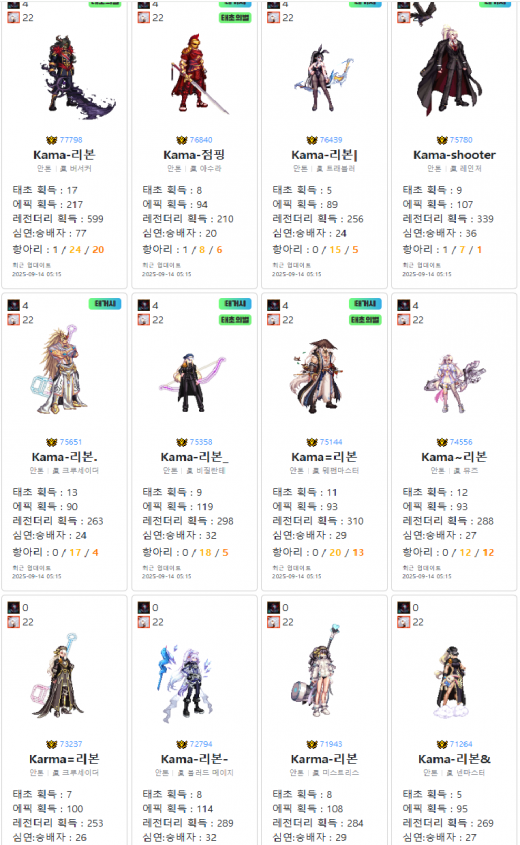
Task: Click the 태초의별 badge on Kama=리본 card
Action: tap(365, 320)
